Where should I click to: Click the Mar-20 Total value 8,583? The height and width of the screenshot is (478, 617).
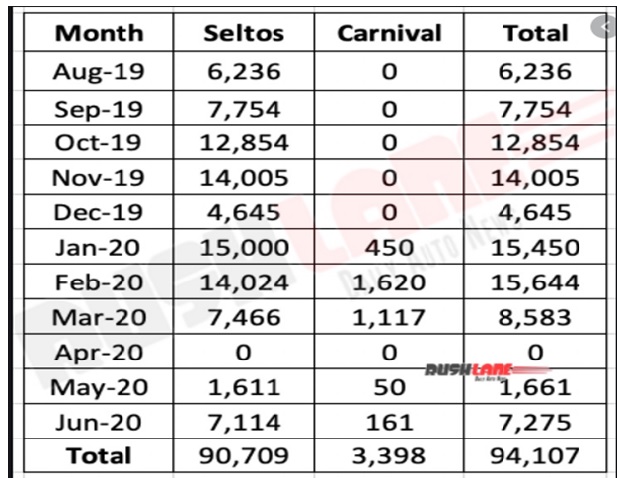[535, 317]
